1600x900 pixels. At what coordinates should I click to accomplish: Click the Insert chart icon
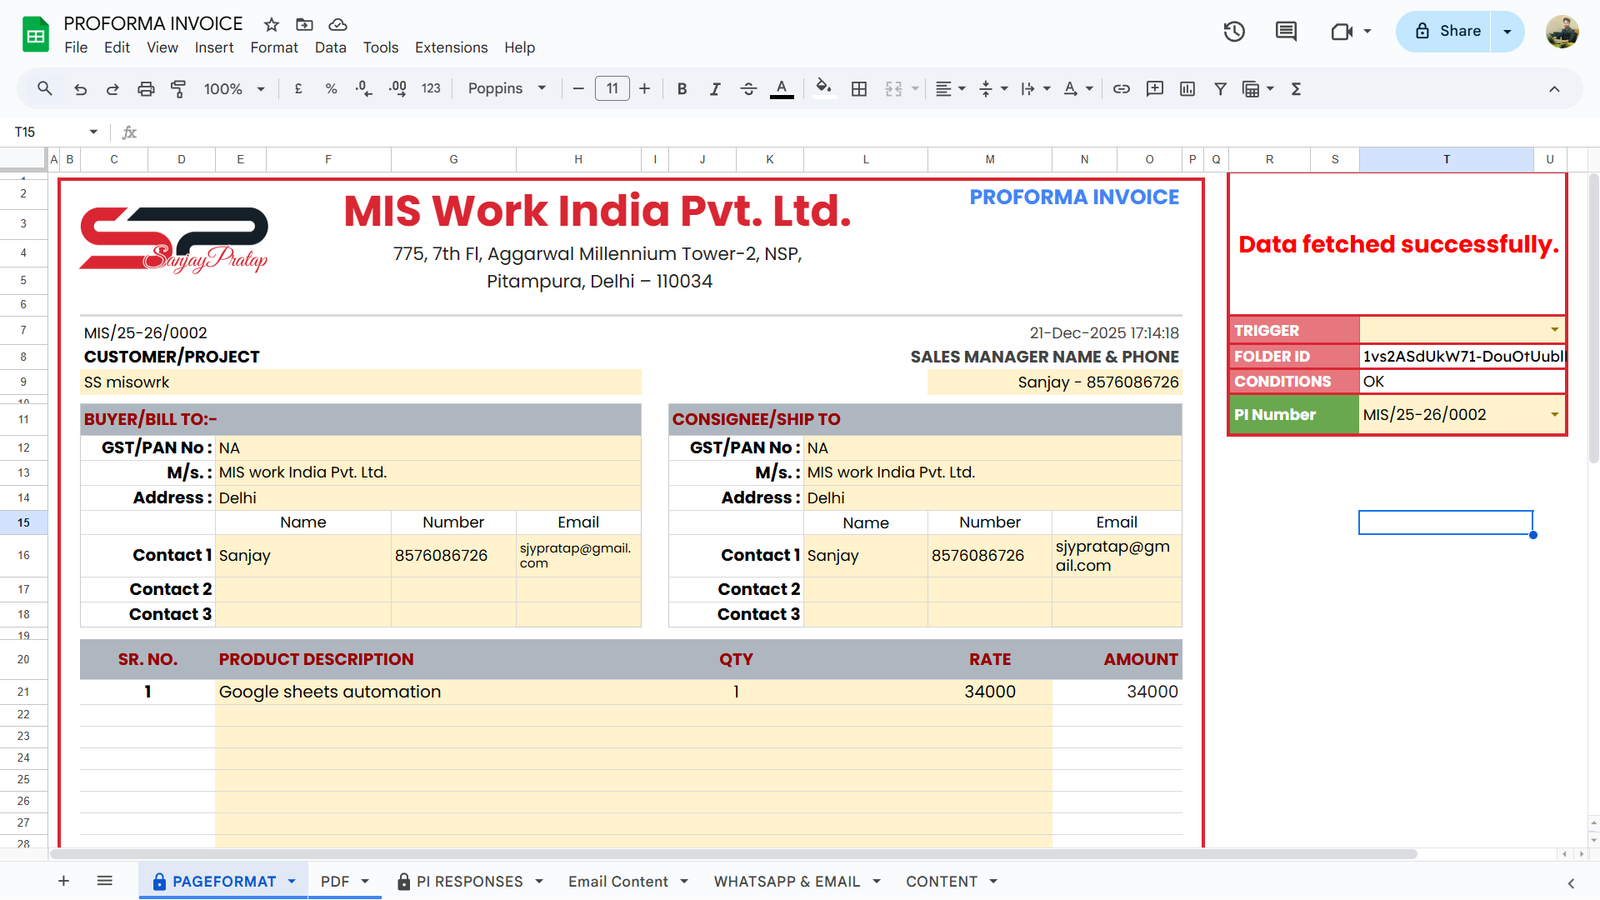tap(1187, 89)
